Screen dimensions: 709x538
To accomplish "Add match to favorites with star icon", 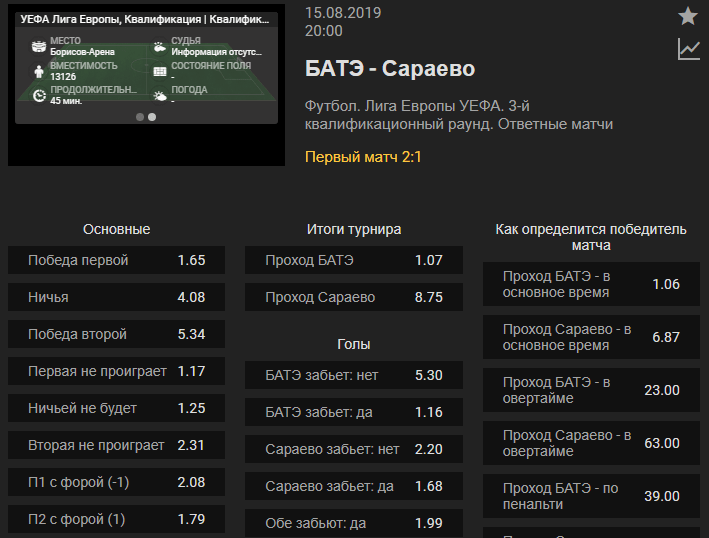I will [688, 16].
